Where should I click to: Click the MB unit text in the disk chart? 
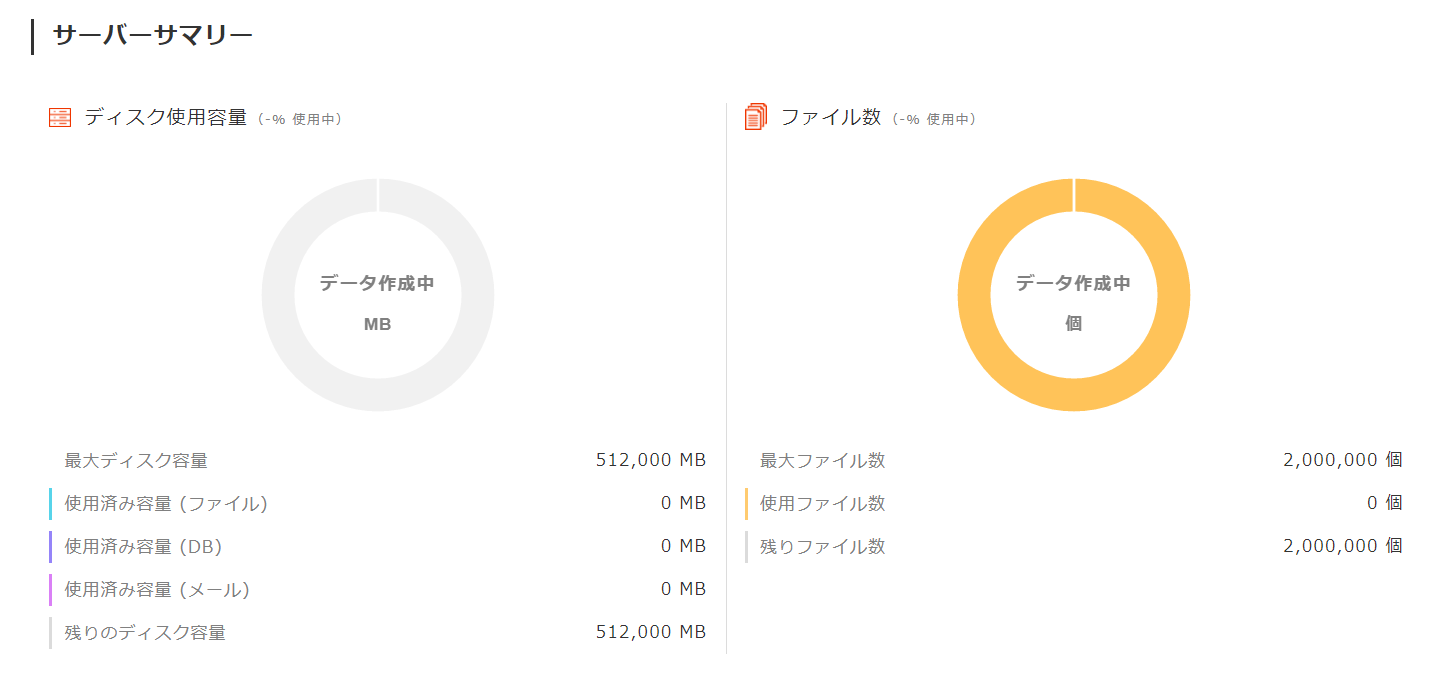(x=378, y=323)
